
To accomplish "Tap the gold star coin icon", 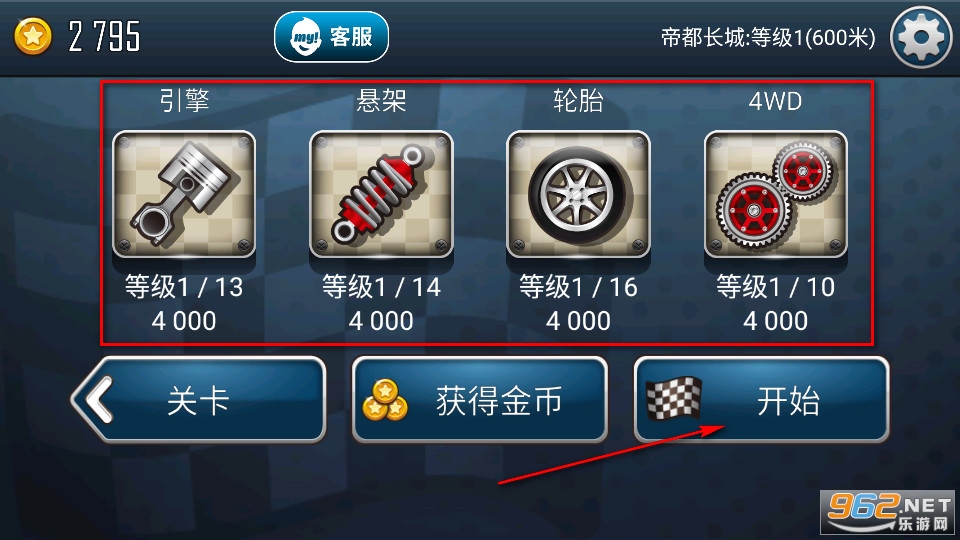I will 32,37.
